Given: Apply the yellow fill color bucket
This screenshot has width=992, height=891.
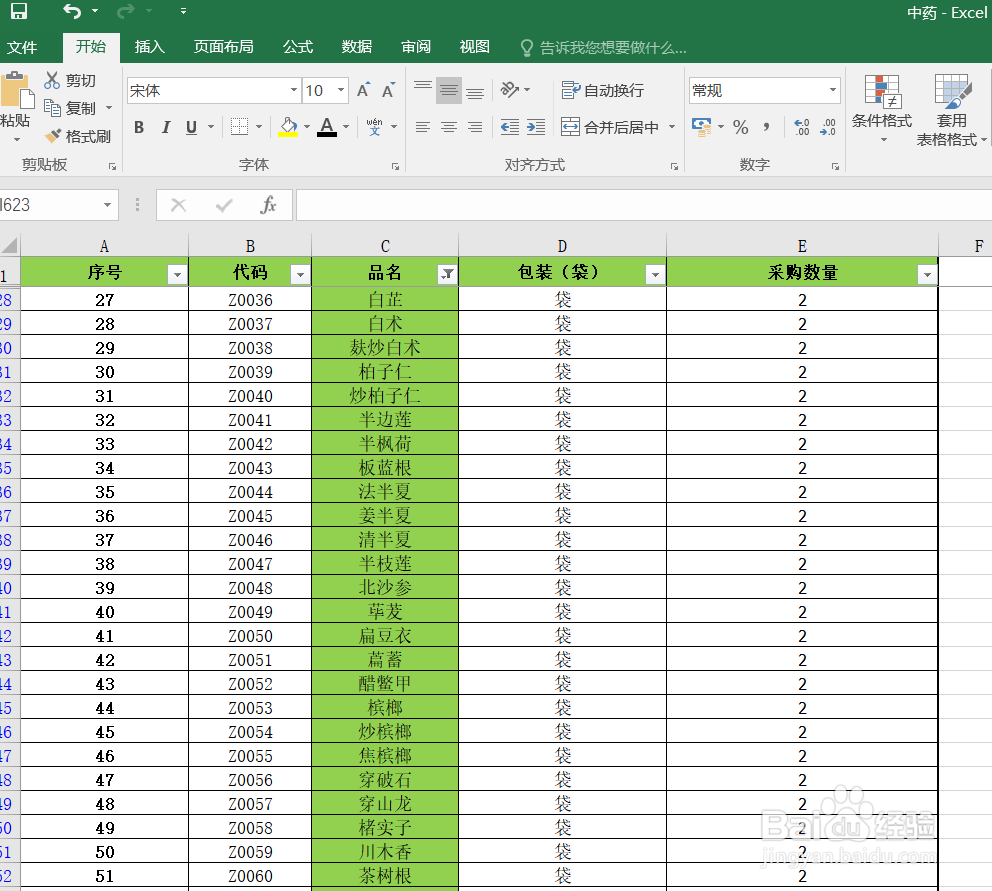Looking at the screenshot, I should coord(288,127).
